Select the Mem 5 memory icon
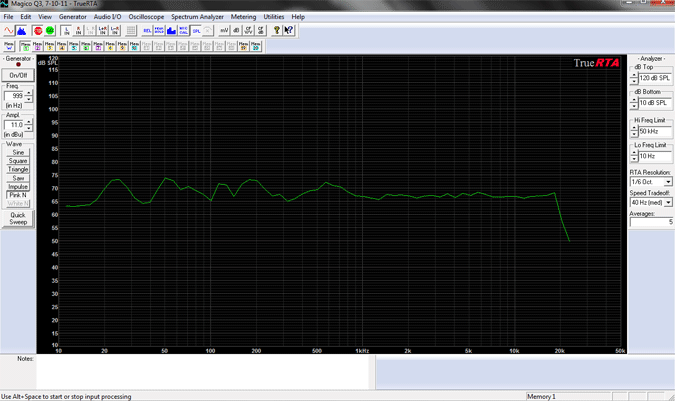 (x=74, y=46)
